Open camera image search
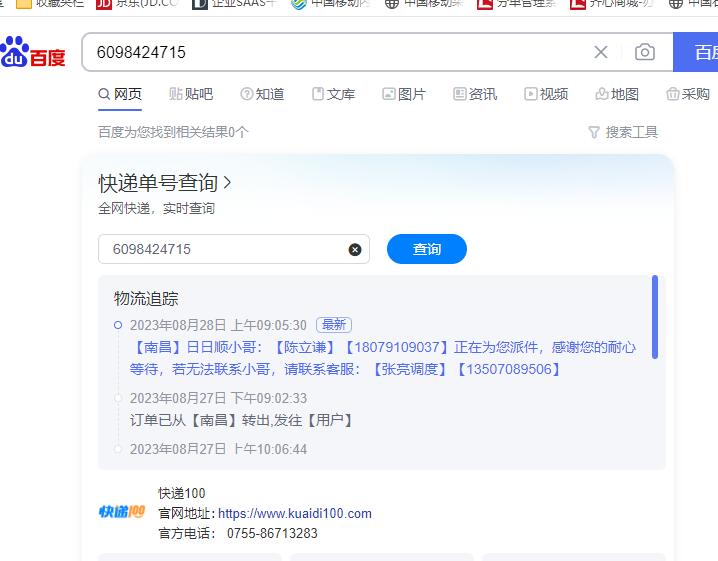The image size is (718, 561). click(645, 52)
